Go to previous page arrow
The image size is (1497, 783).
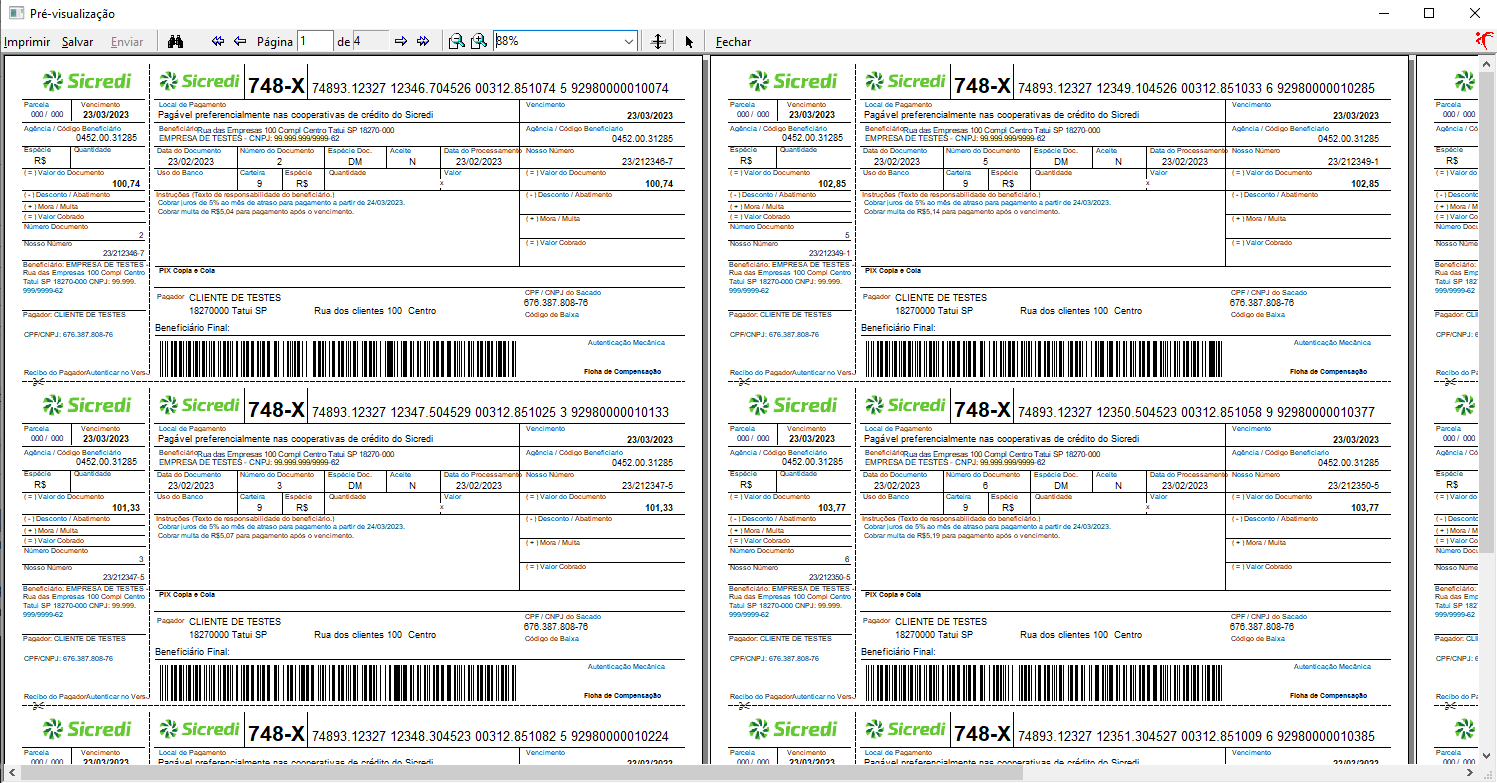pyautogui.click(x=240, y=41)
